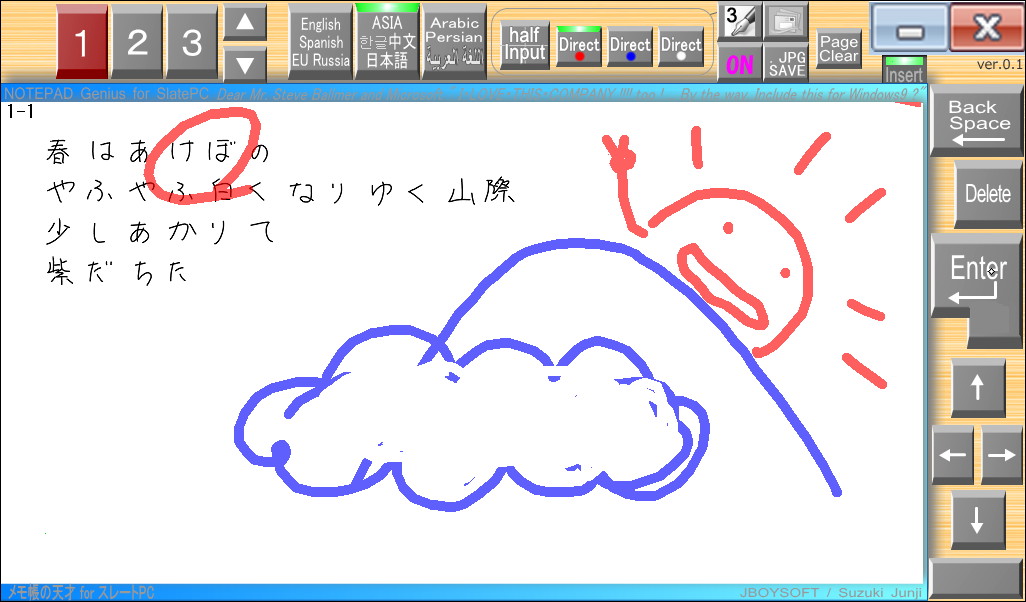The width and height of the screenshot is (1026, 602).
Task: Switch to page tab 3
Action: (x=190, y=42)
